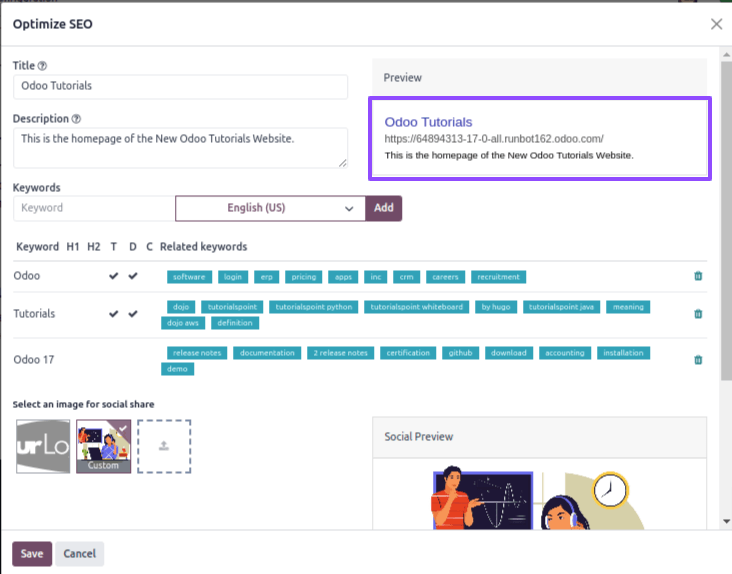Click the 'release notes' tag in Odoo 17 row

coord(197,353)
